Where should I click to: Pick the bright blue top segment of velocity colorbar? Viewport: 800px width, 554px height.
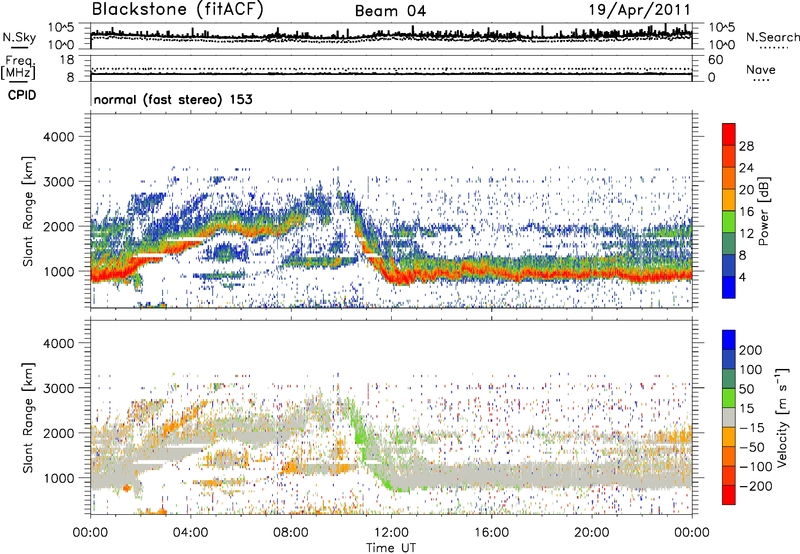(x=729, y=339)
